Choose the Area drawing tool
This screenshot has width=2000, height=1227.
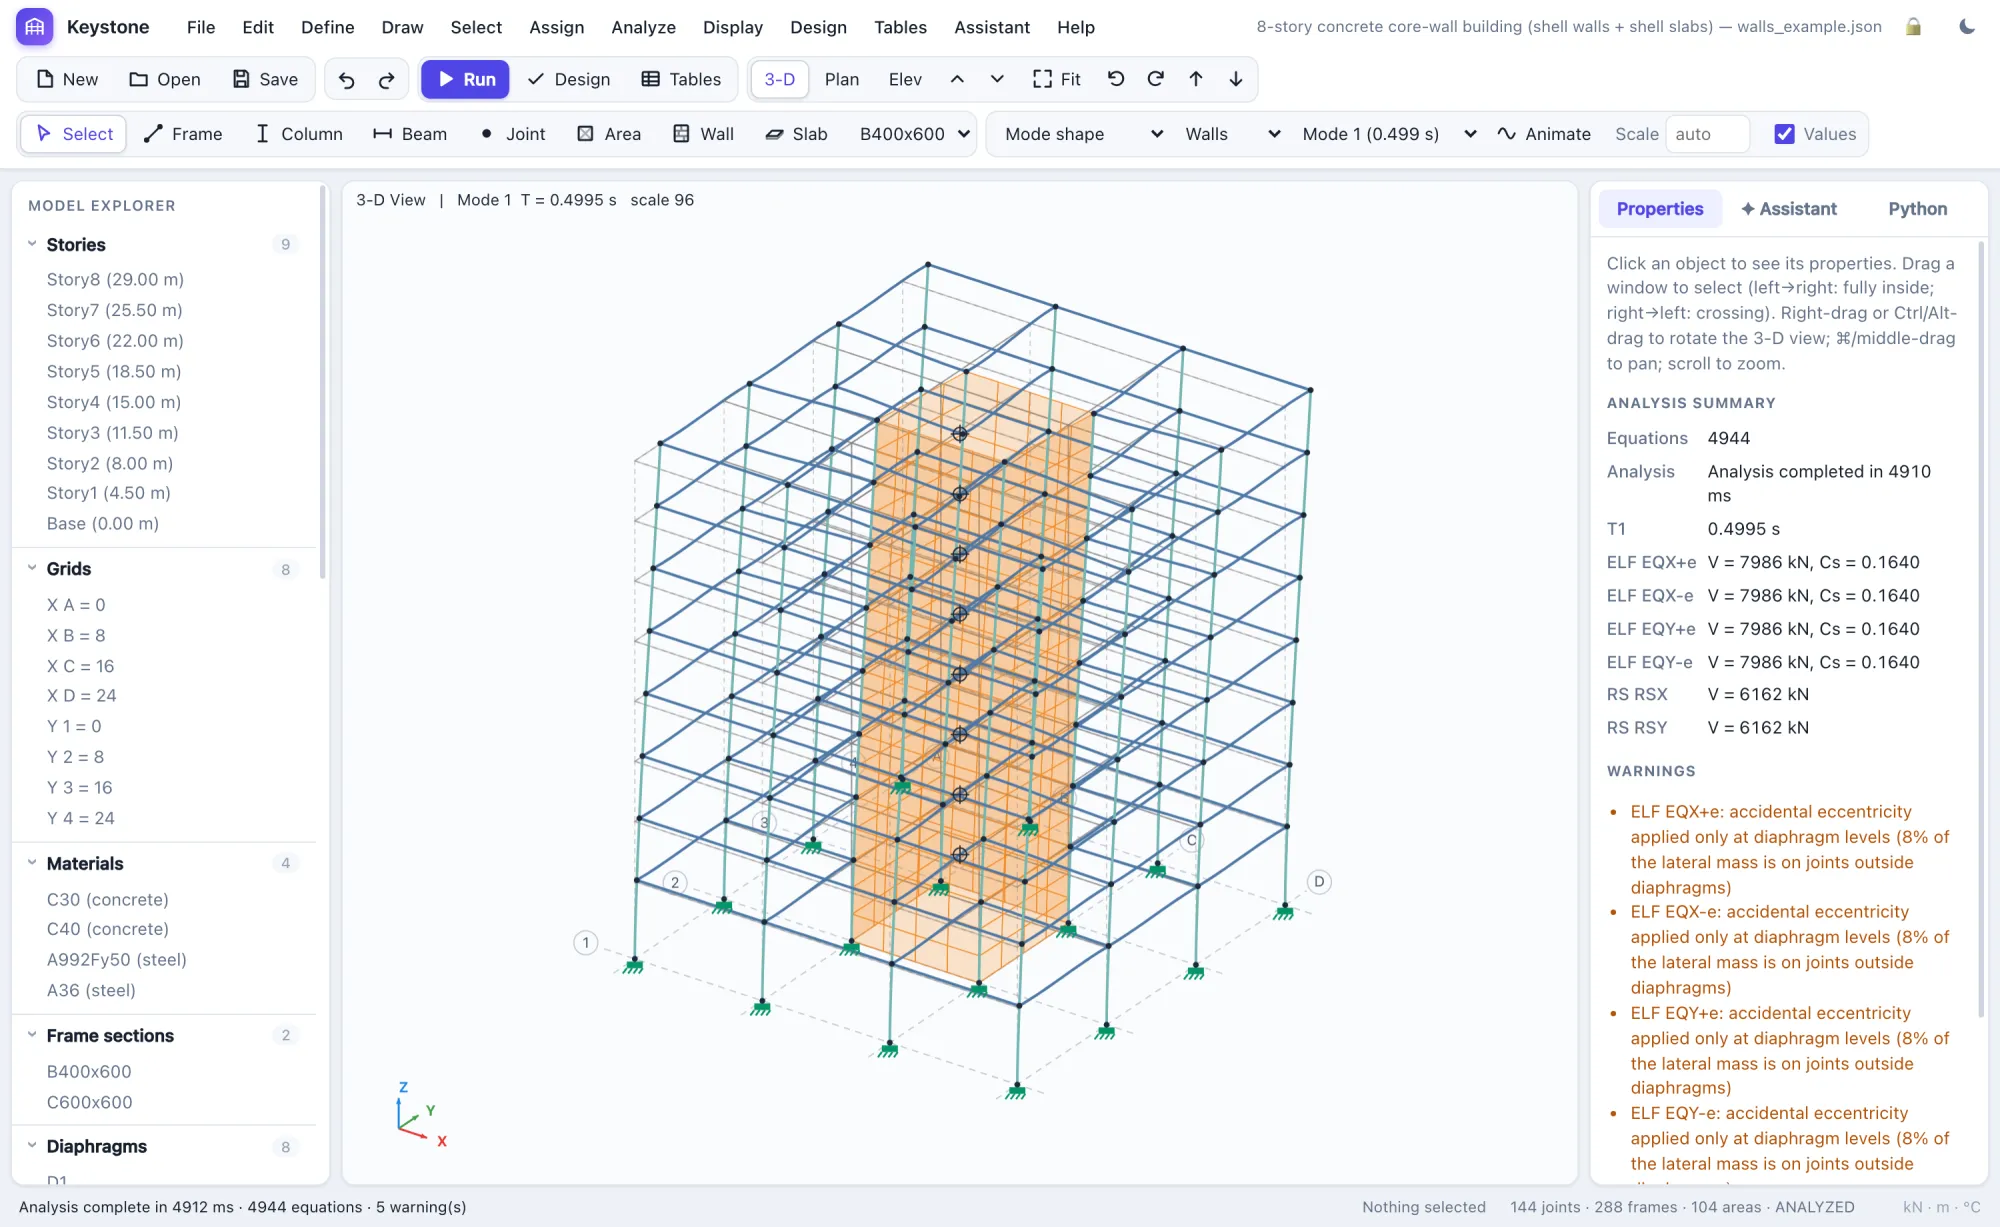coord(609,134)
